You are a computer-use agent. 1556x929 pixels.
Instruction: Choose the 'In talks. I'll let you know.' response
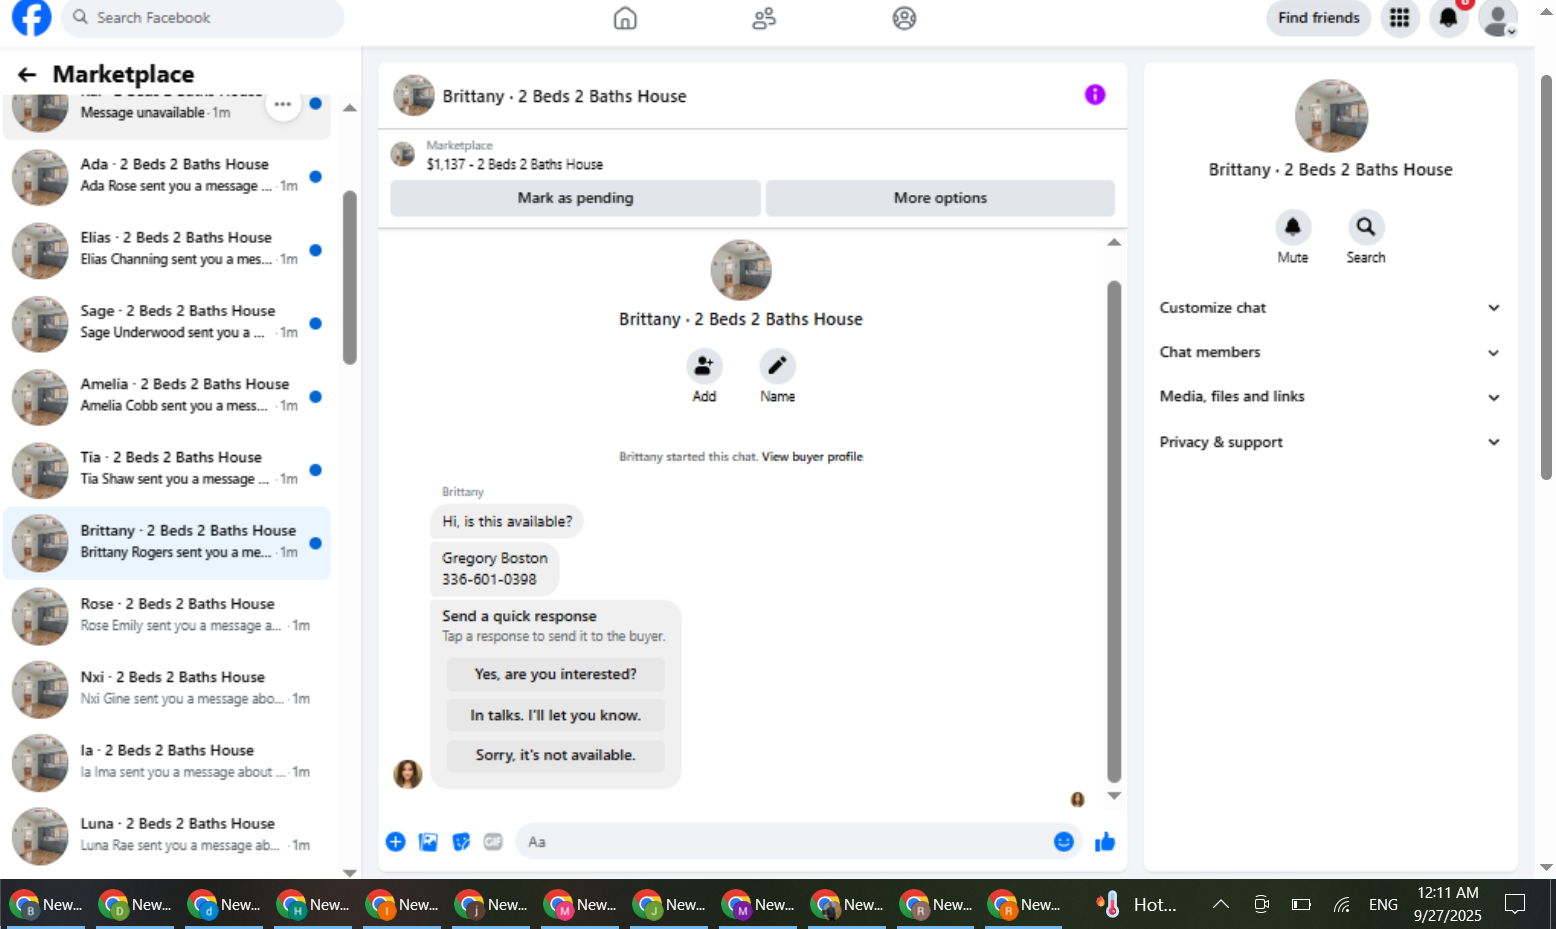click(555, 715)
